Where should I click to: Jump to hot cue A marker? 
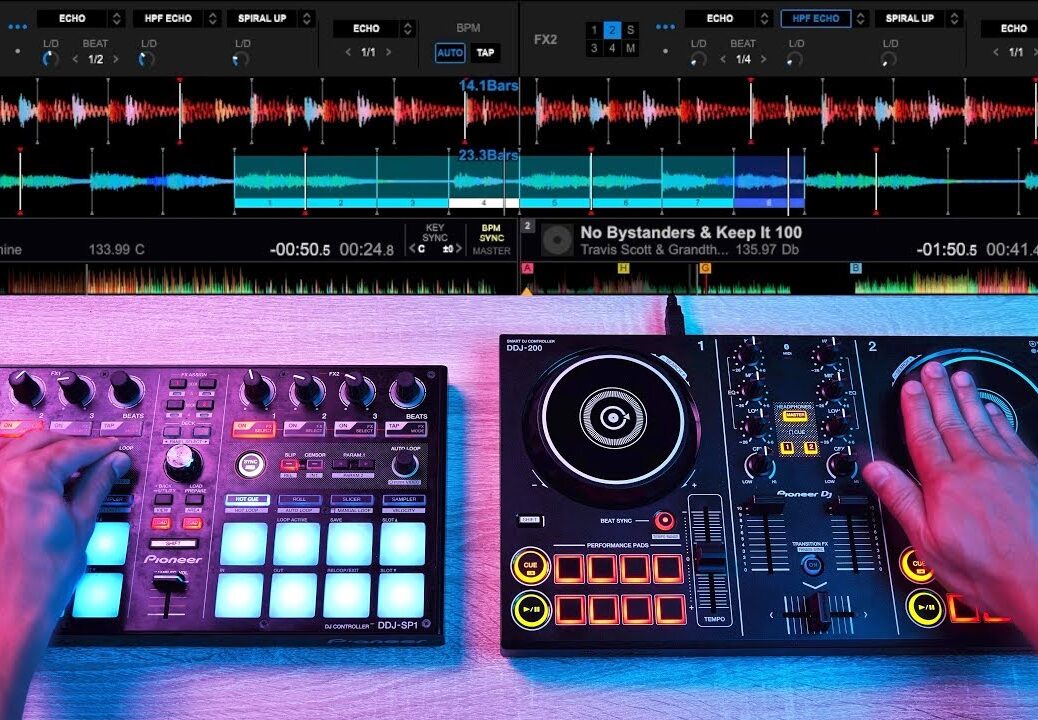click(x=528, y=268)
